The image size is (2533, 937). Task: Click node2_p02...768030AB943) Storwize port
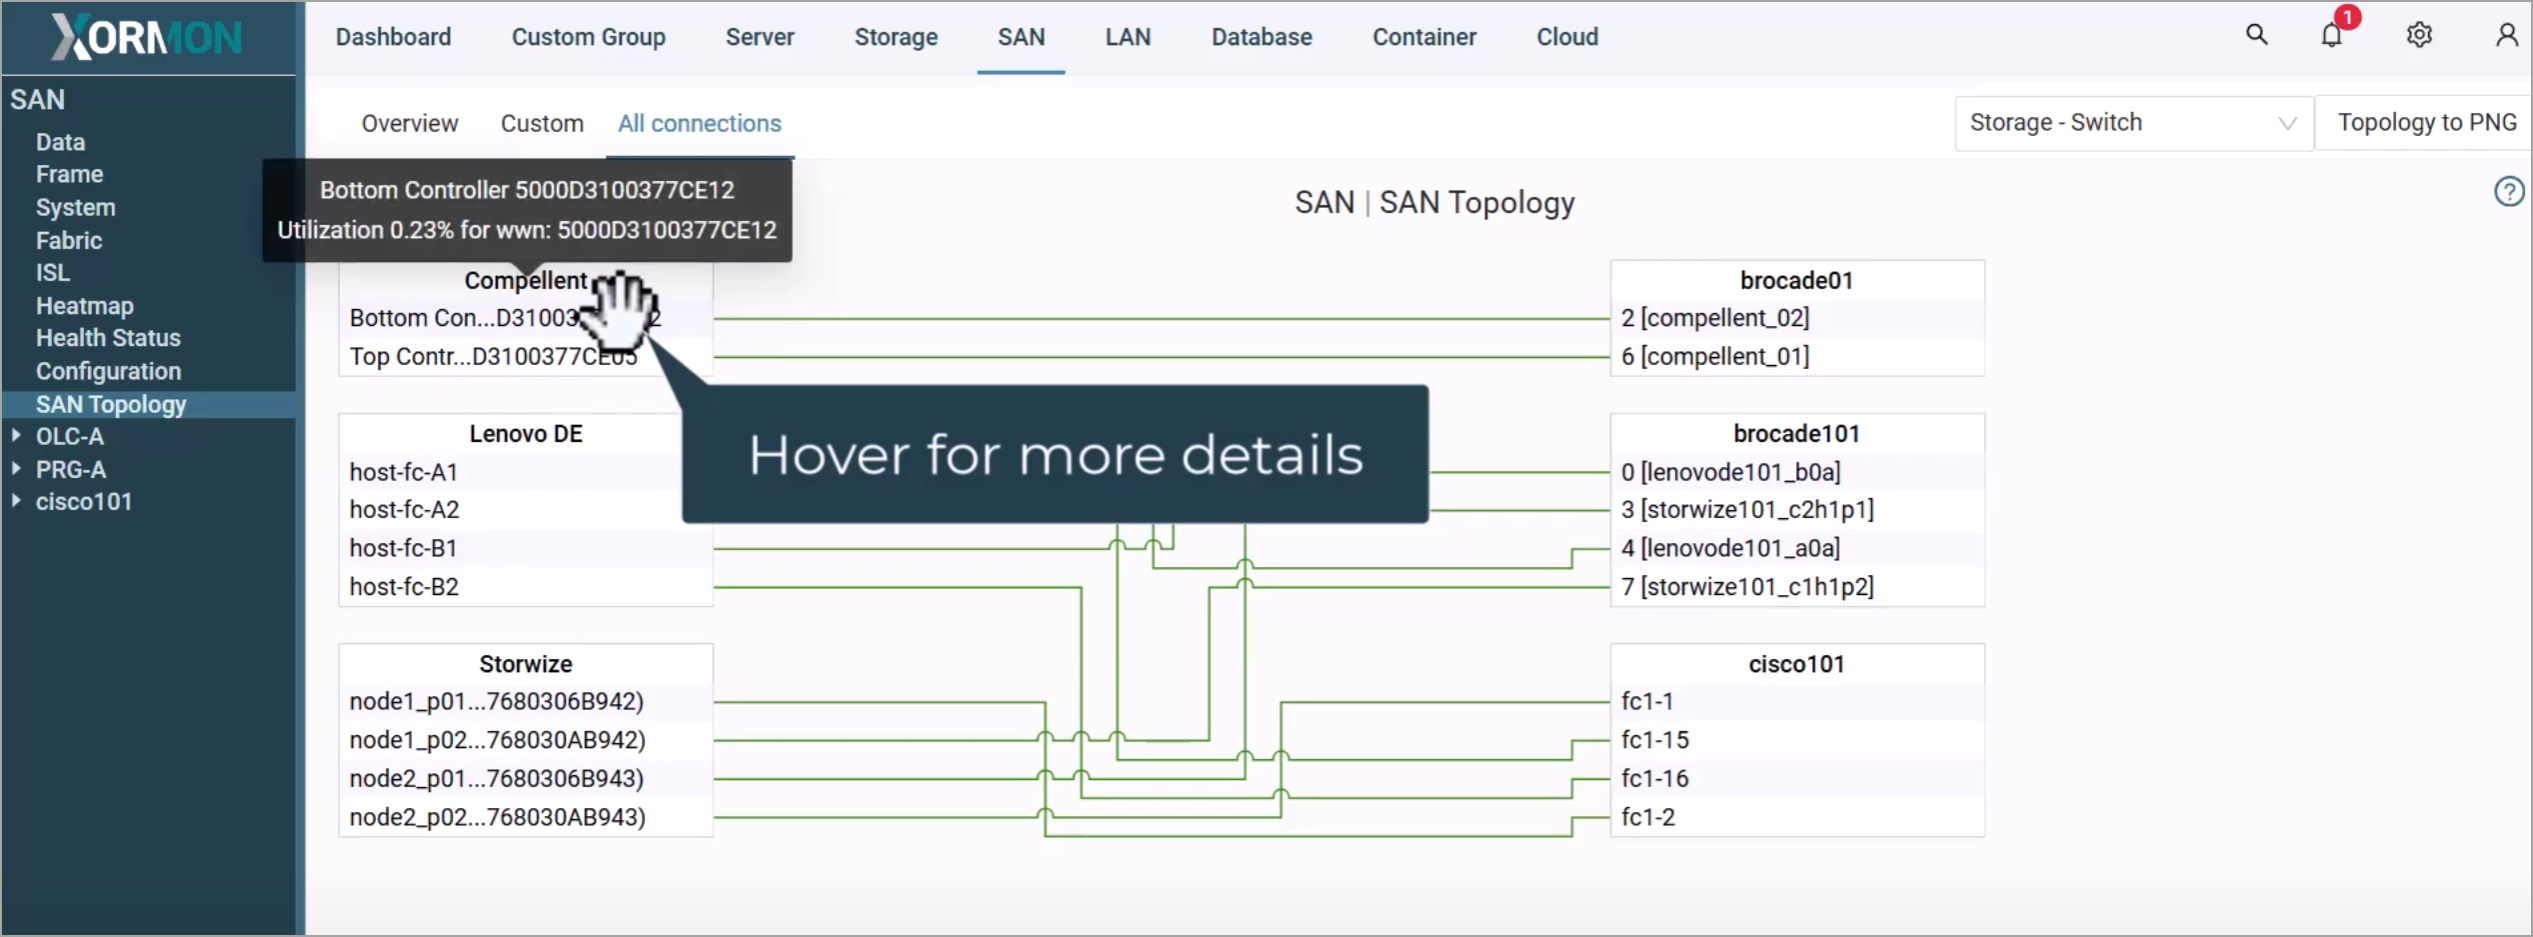(497, 817)
